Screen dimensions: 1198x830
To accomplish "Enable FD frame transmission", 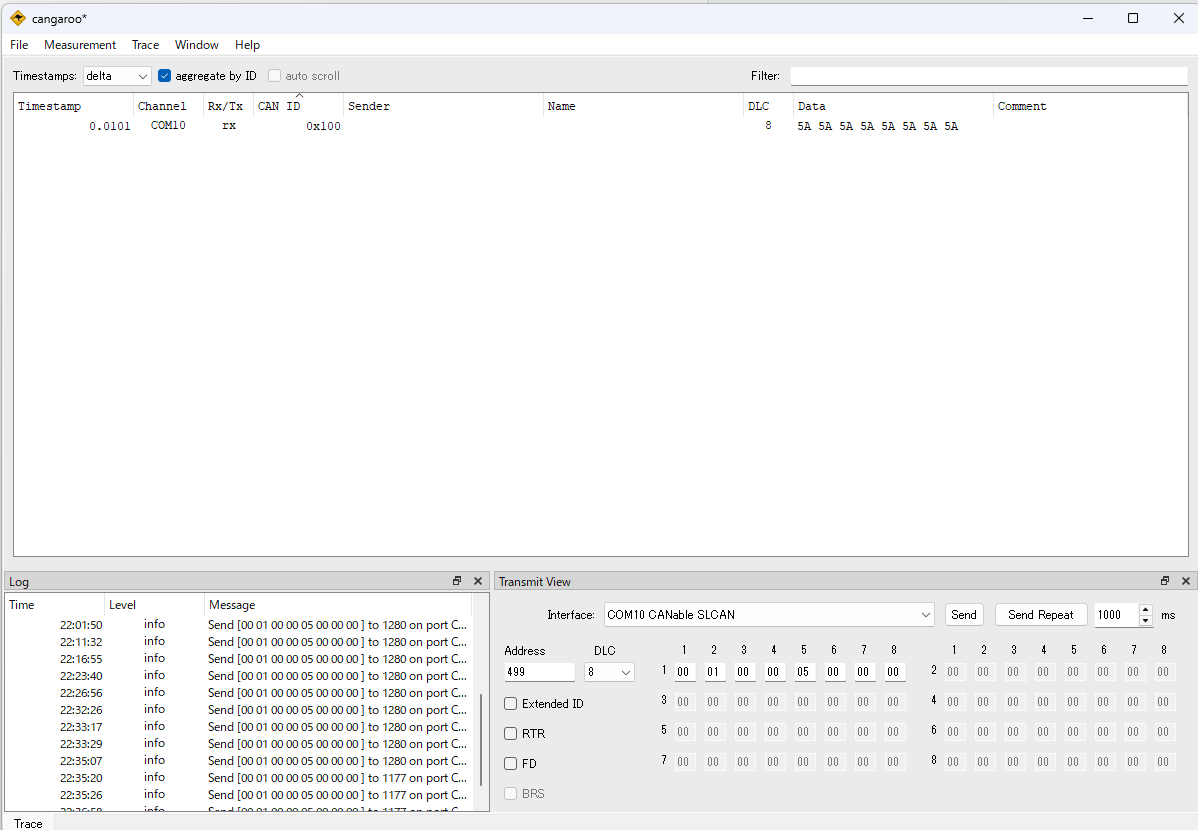I will pyautogui.click(x=510, y=763).
